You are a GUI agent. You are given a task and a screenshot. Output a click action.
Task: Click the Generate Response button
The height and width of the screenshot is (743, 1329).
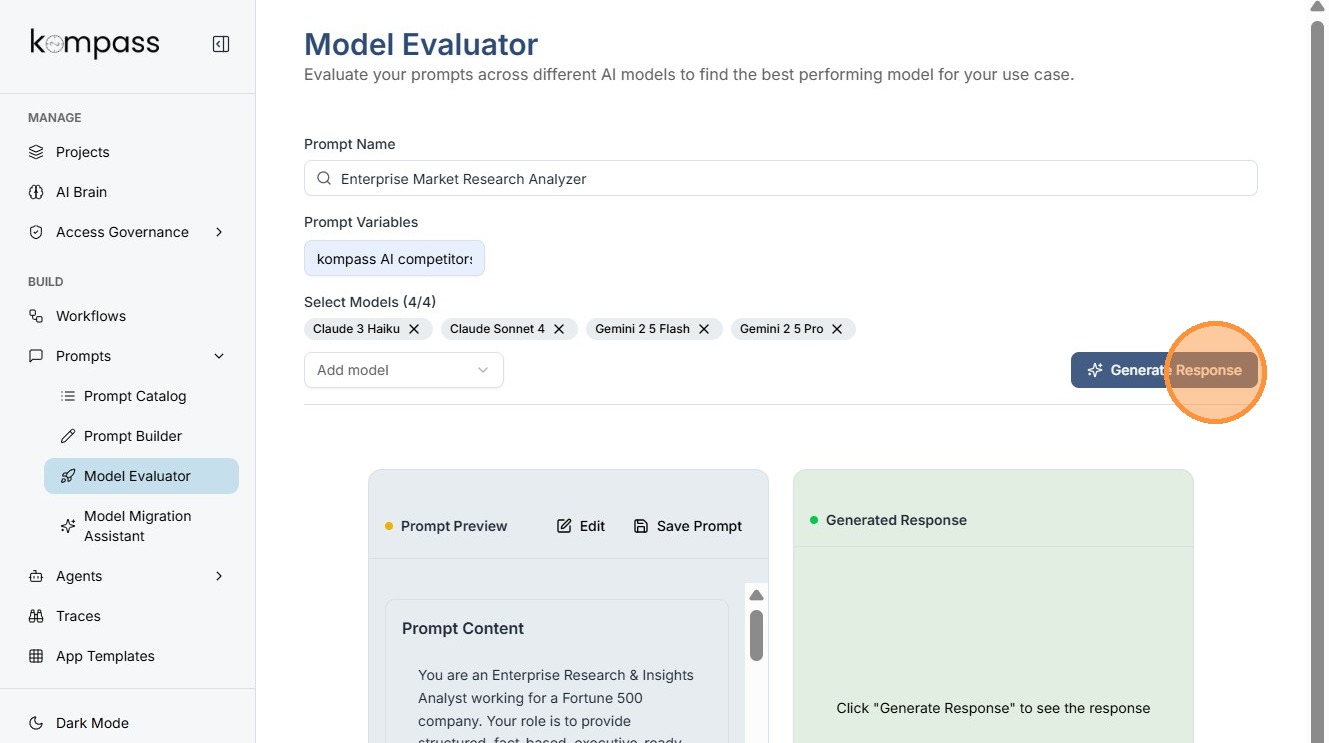pyautogui.click(x=1164, y=370)
